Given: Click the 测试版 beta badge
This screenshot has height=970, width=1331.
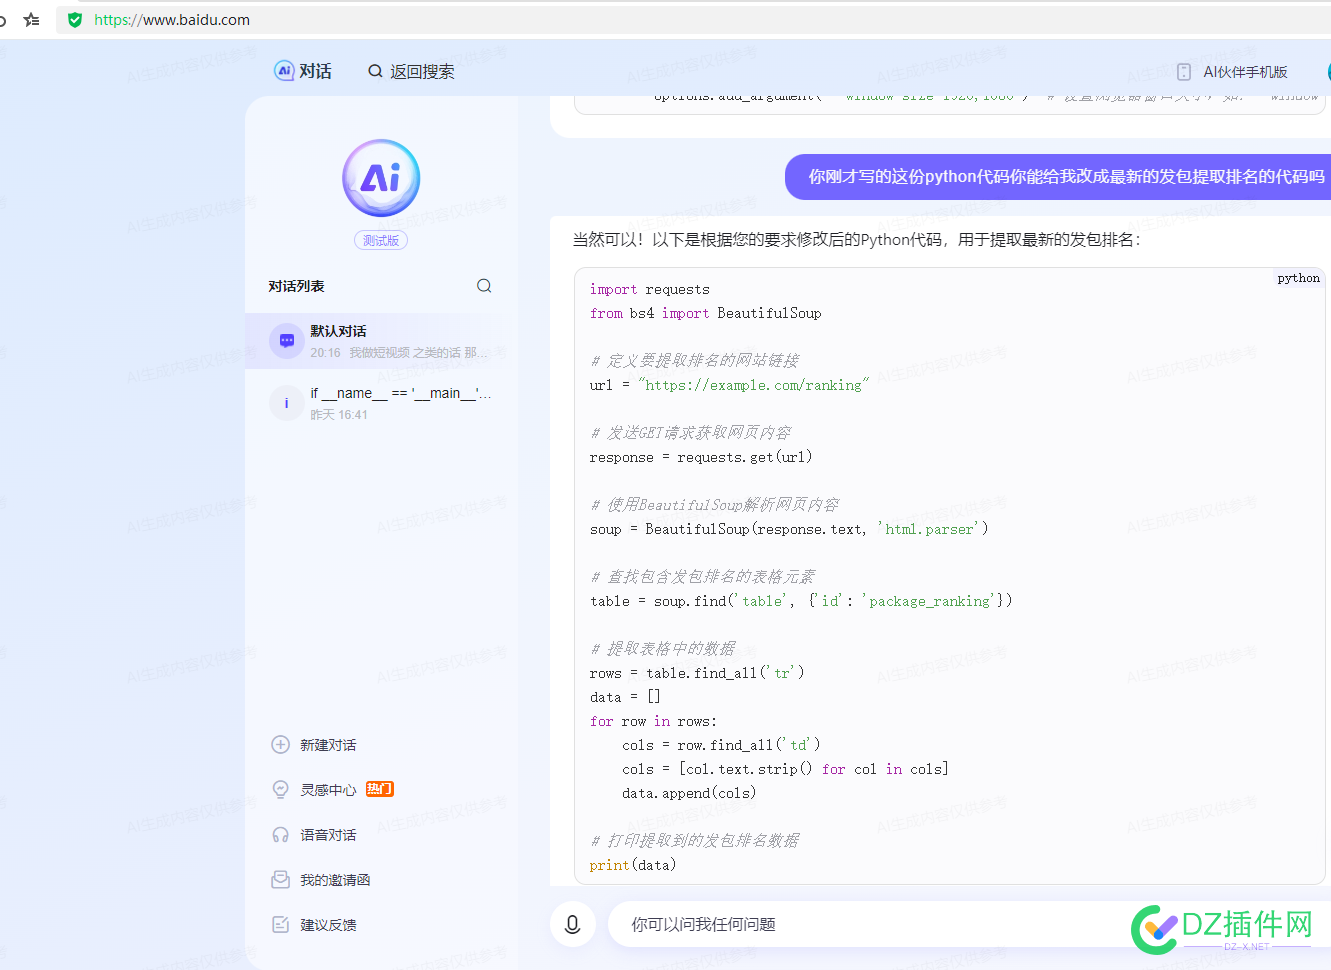Looking at the screenshot, I should point(381,240).
